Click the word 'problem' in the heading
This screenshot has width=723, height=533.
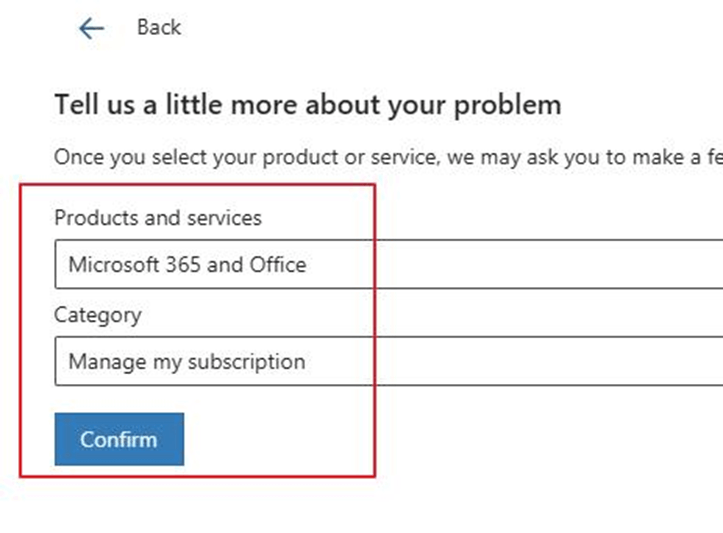pos(507,107)
